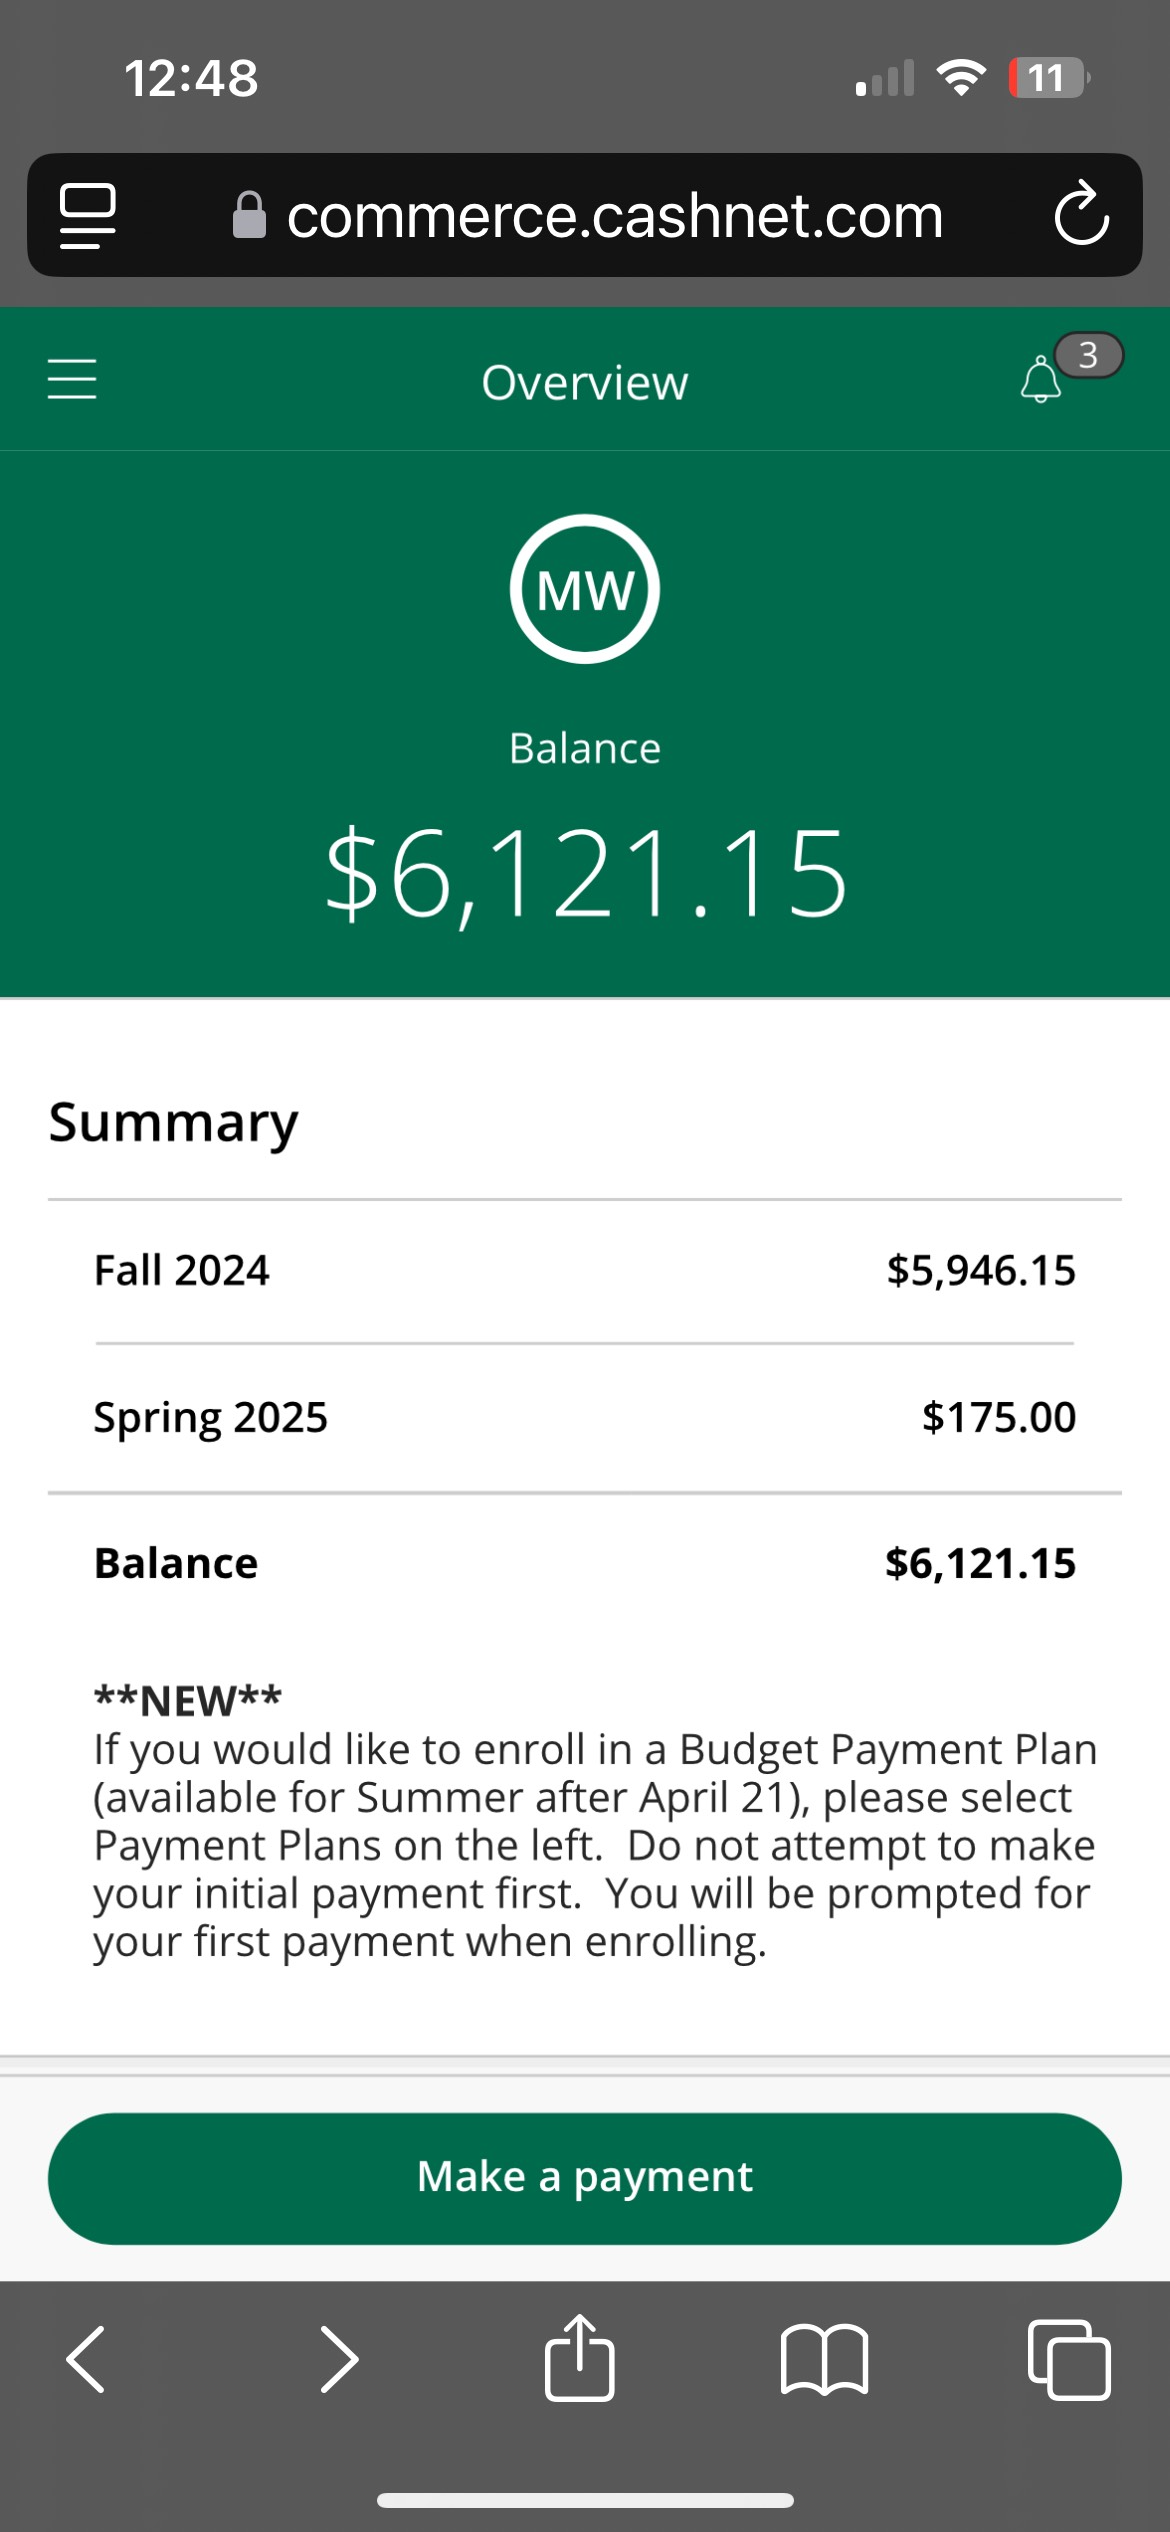
Task: Tap the Overview page title
Action: click(x=585, y=382)
